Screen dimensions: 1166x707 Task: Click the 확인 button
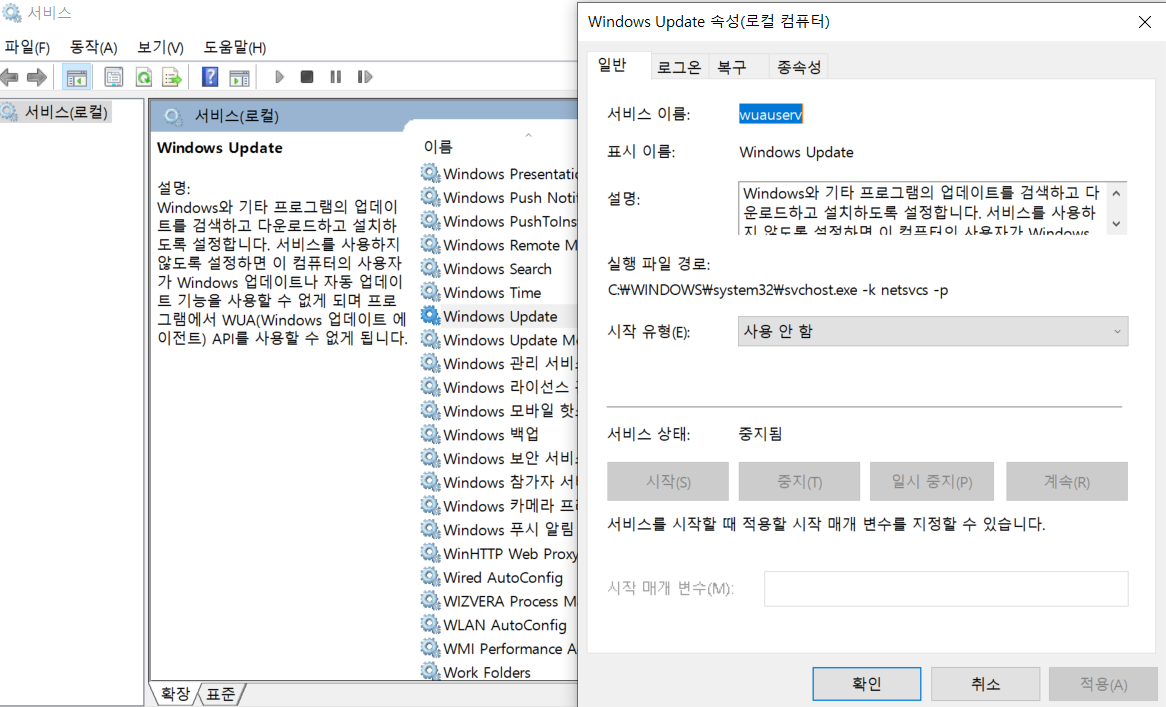pyautogui.click(x=866, y=683)
